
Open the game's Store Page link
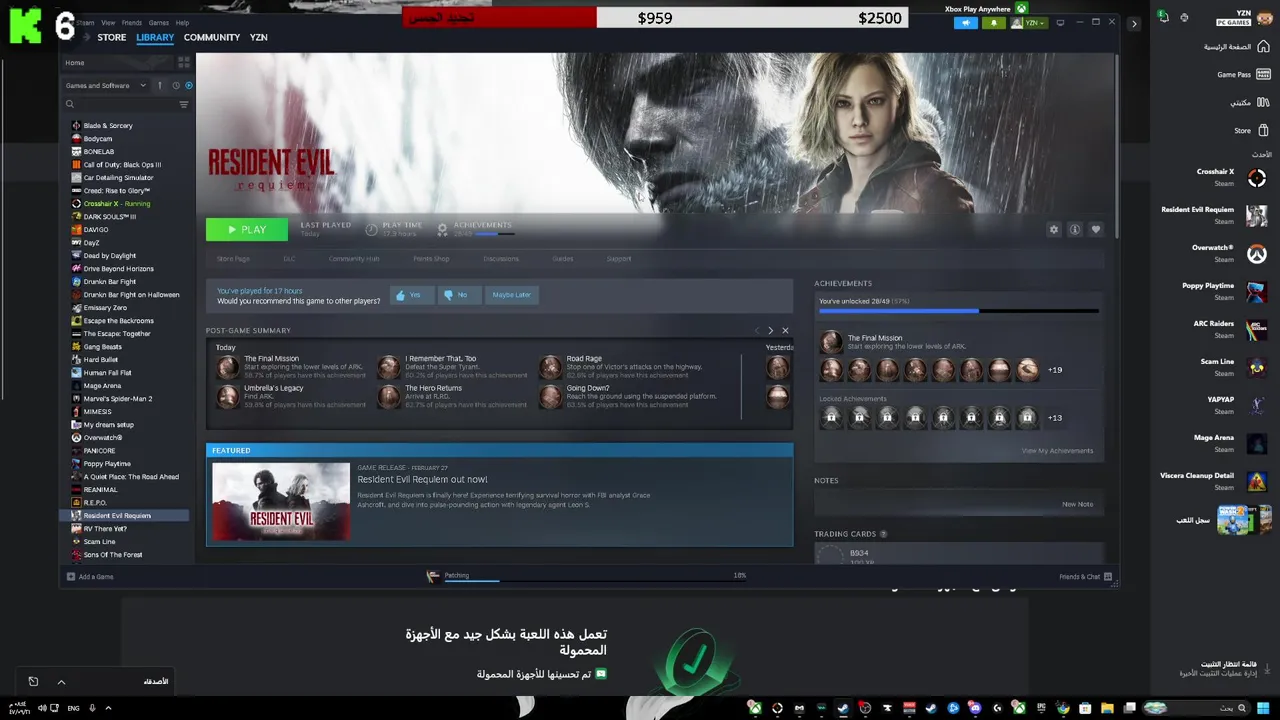pos(233,259)
